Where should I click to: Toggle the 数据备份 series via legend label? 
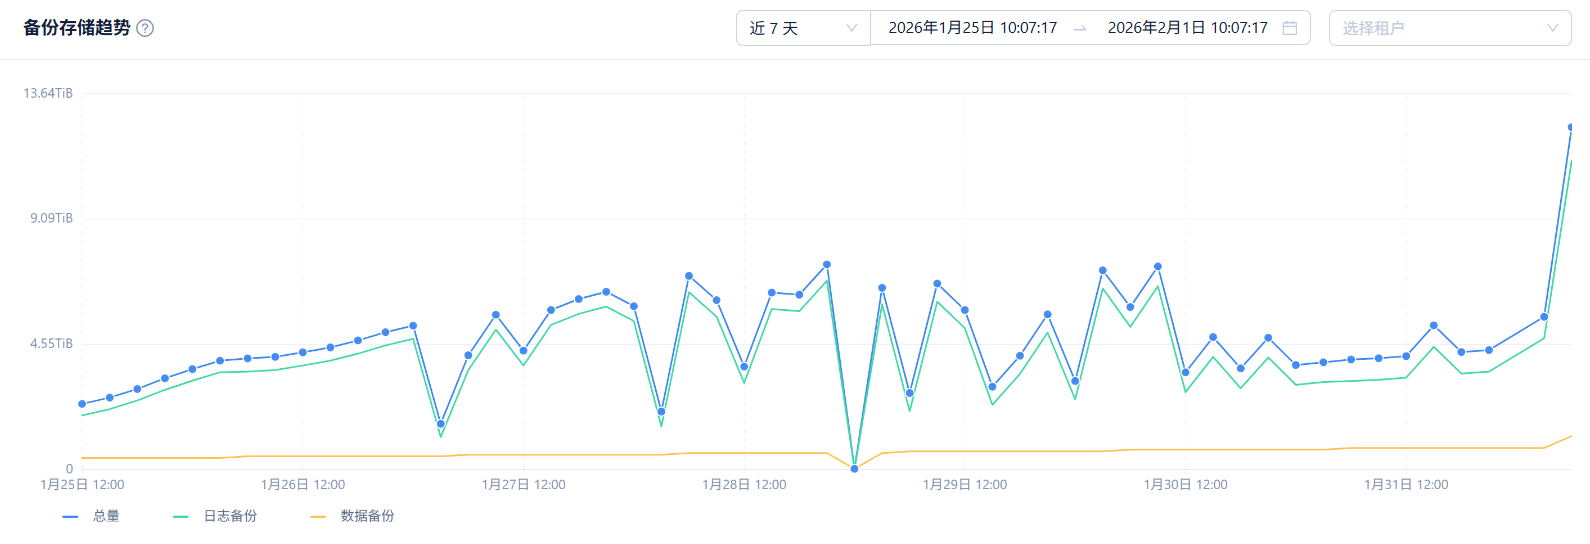tap(367, 516)
